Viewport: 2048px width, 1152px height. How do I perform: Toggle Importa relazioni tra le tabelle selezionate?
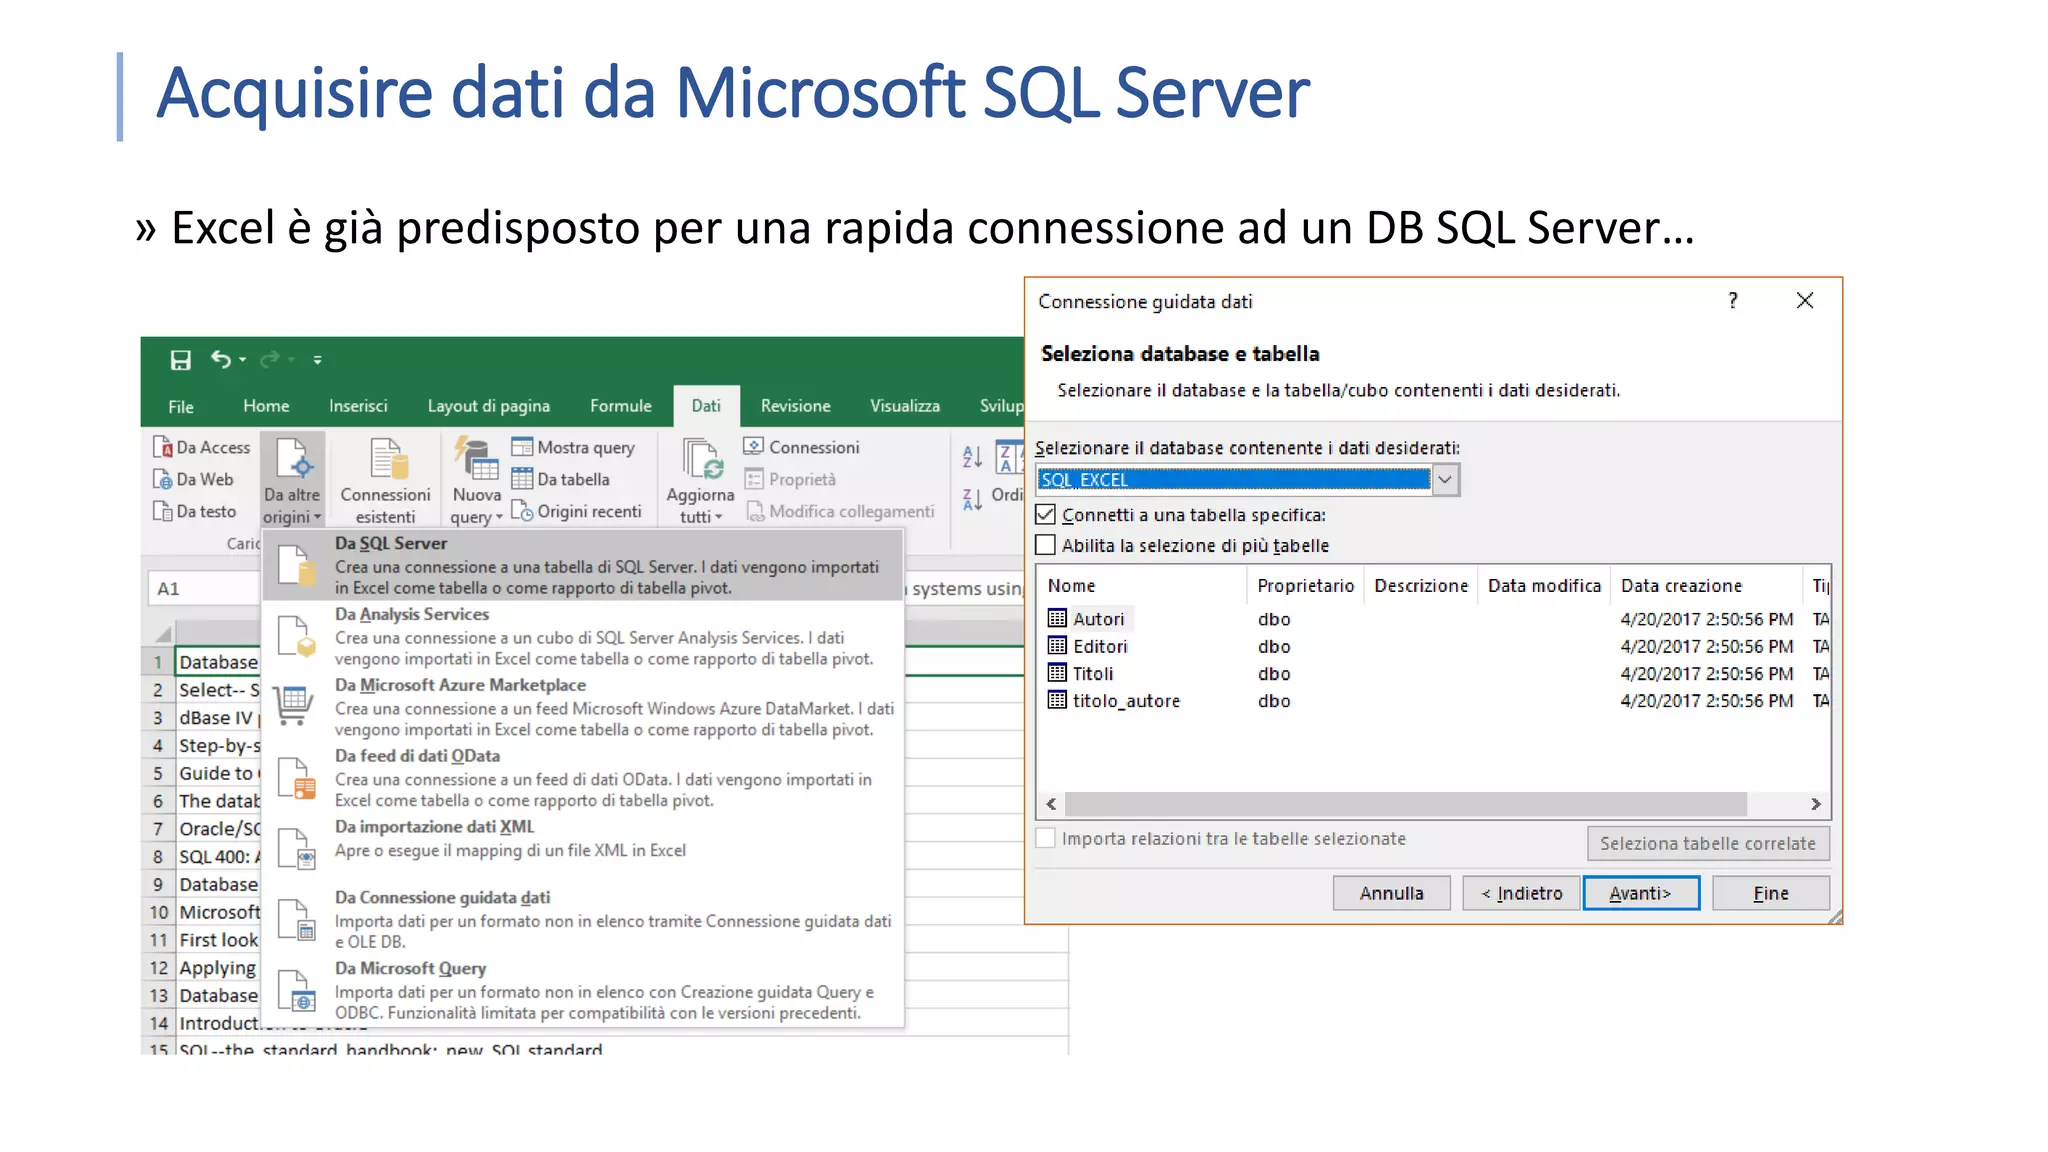1046,839
